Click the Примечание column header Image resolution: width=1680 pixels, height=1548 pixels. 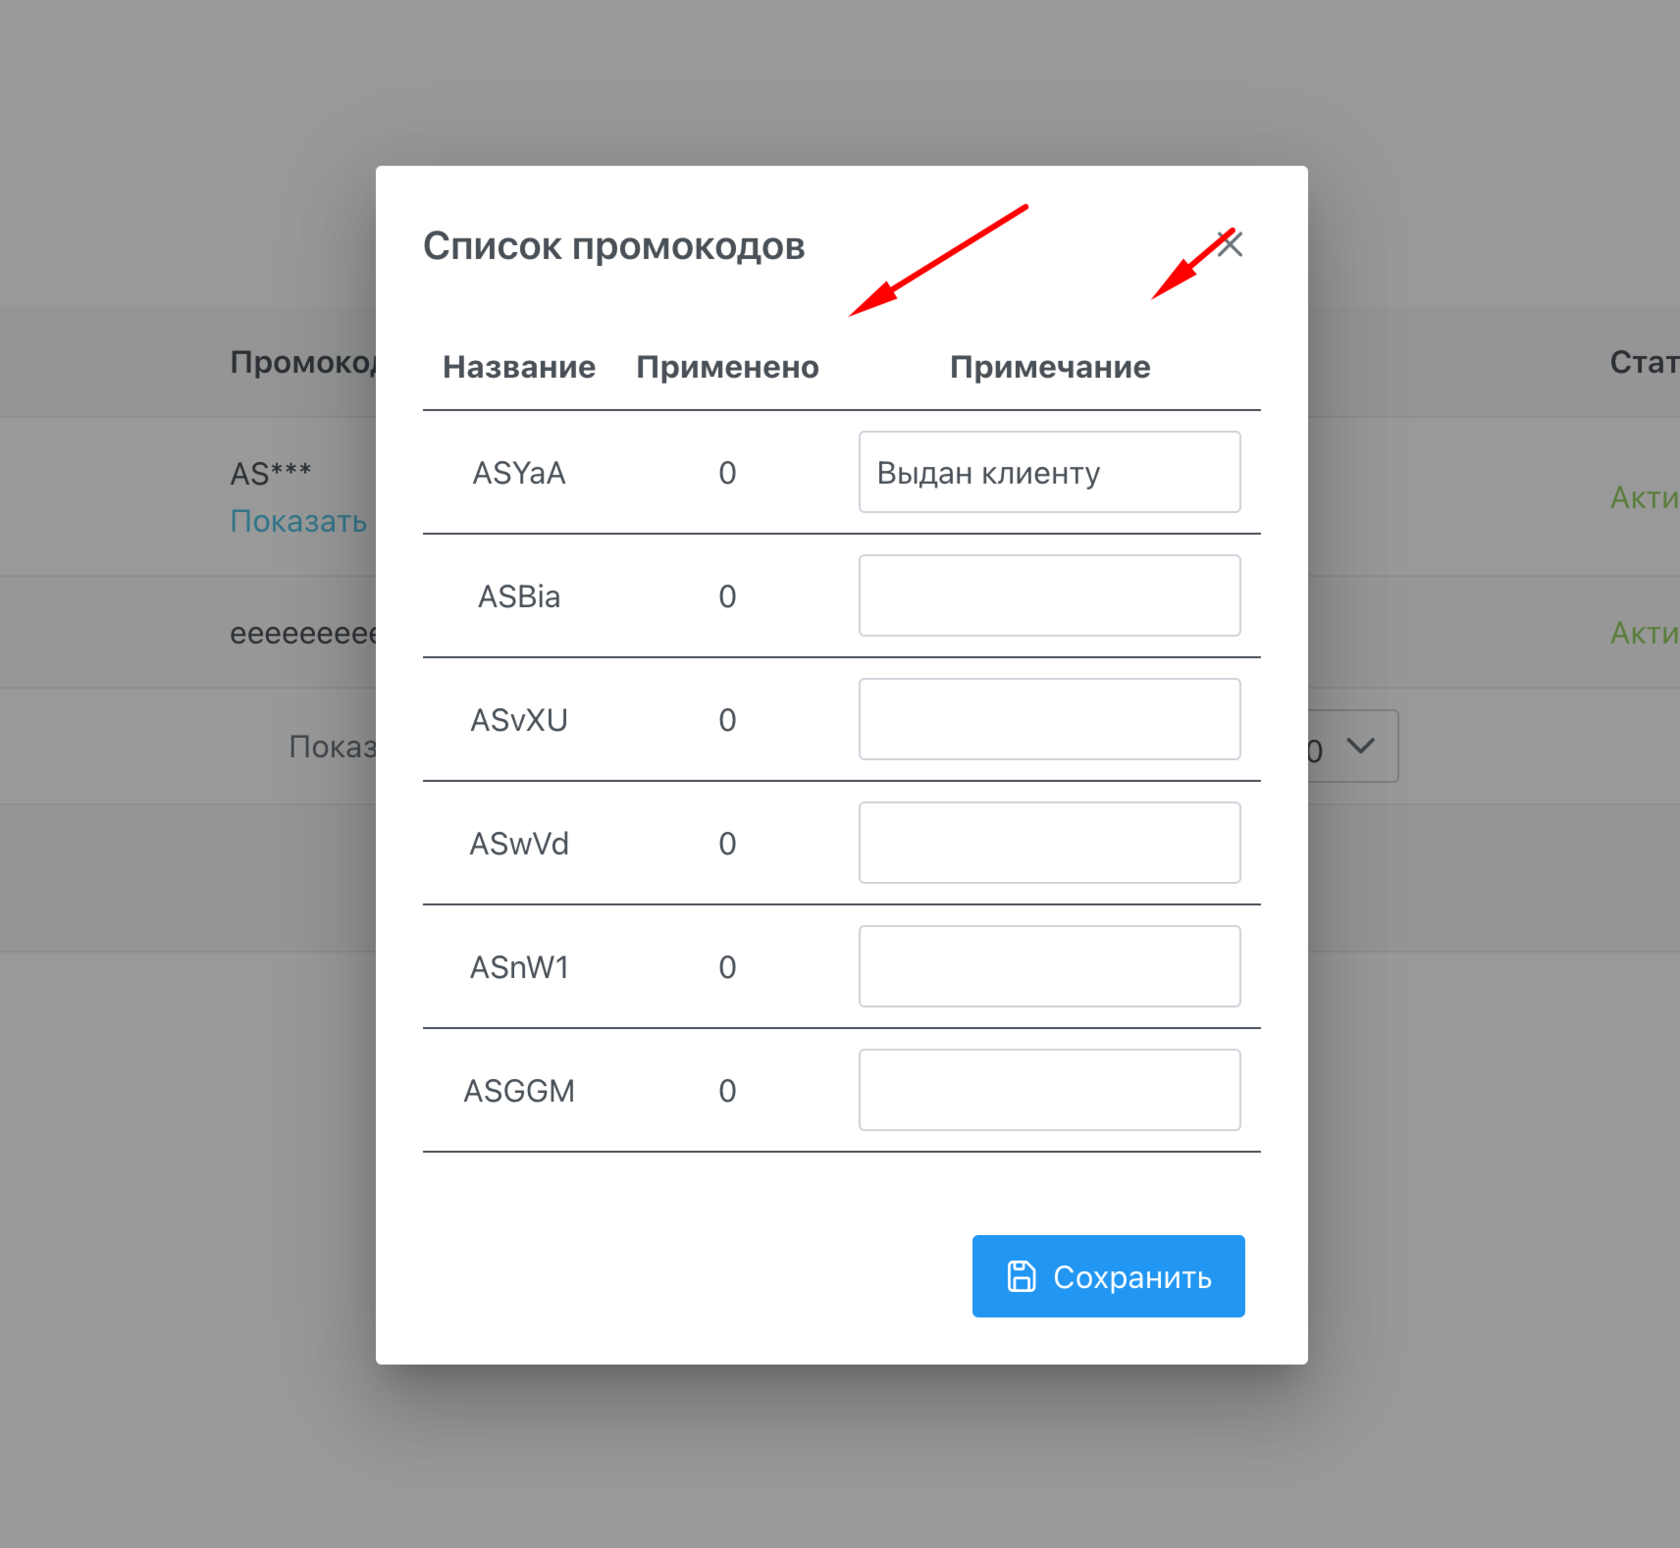point(1050,367)
